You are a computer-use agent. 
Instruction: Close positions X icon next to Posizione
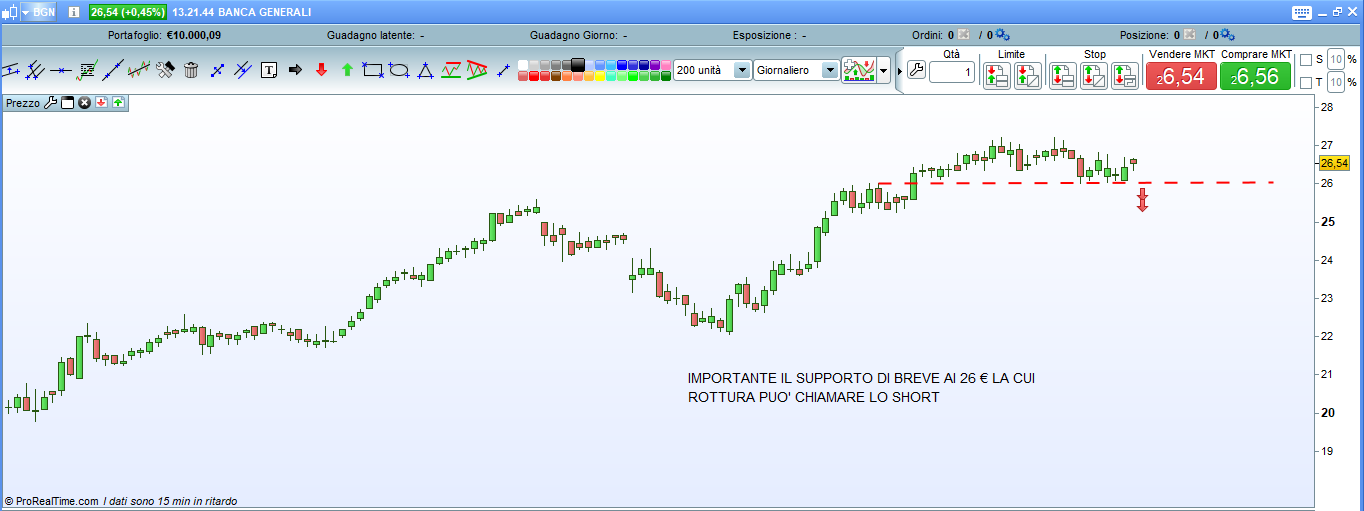pos(1190,35)
